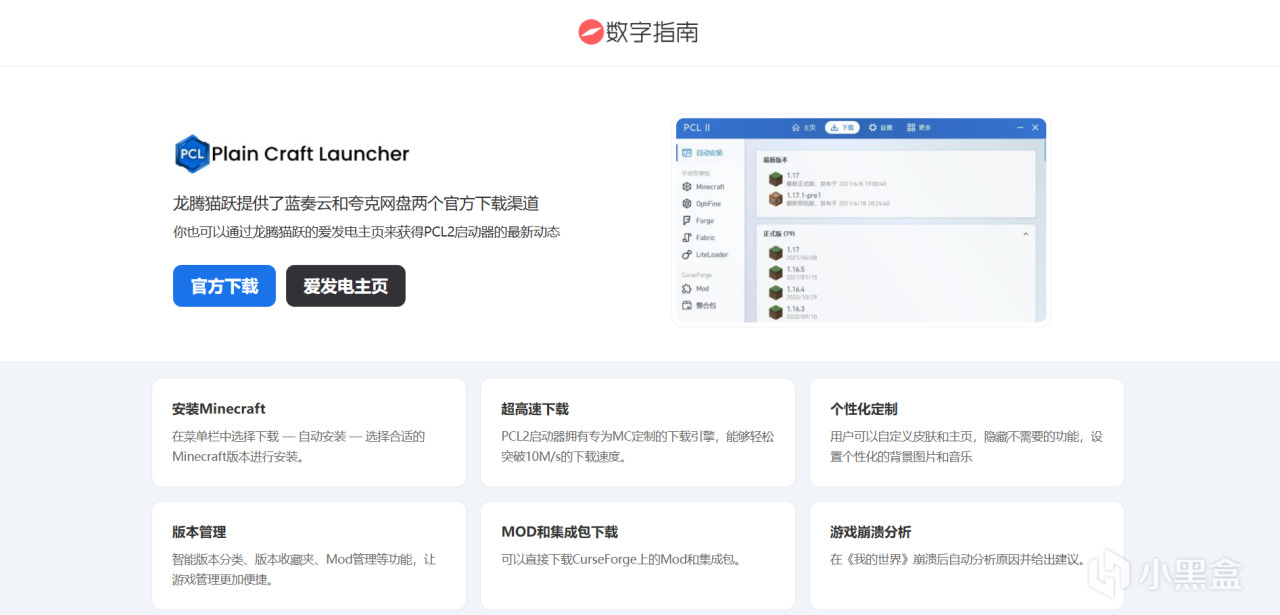The height and width of the screenshot is (615, 1280).
Task: Click the 游戏崩溃分析 card title
Action: 871,532
